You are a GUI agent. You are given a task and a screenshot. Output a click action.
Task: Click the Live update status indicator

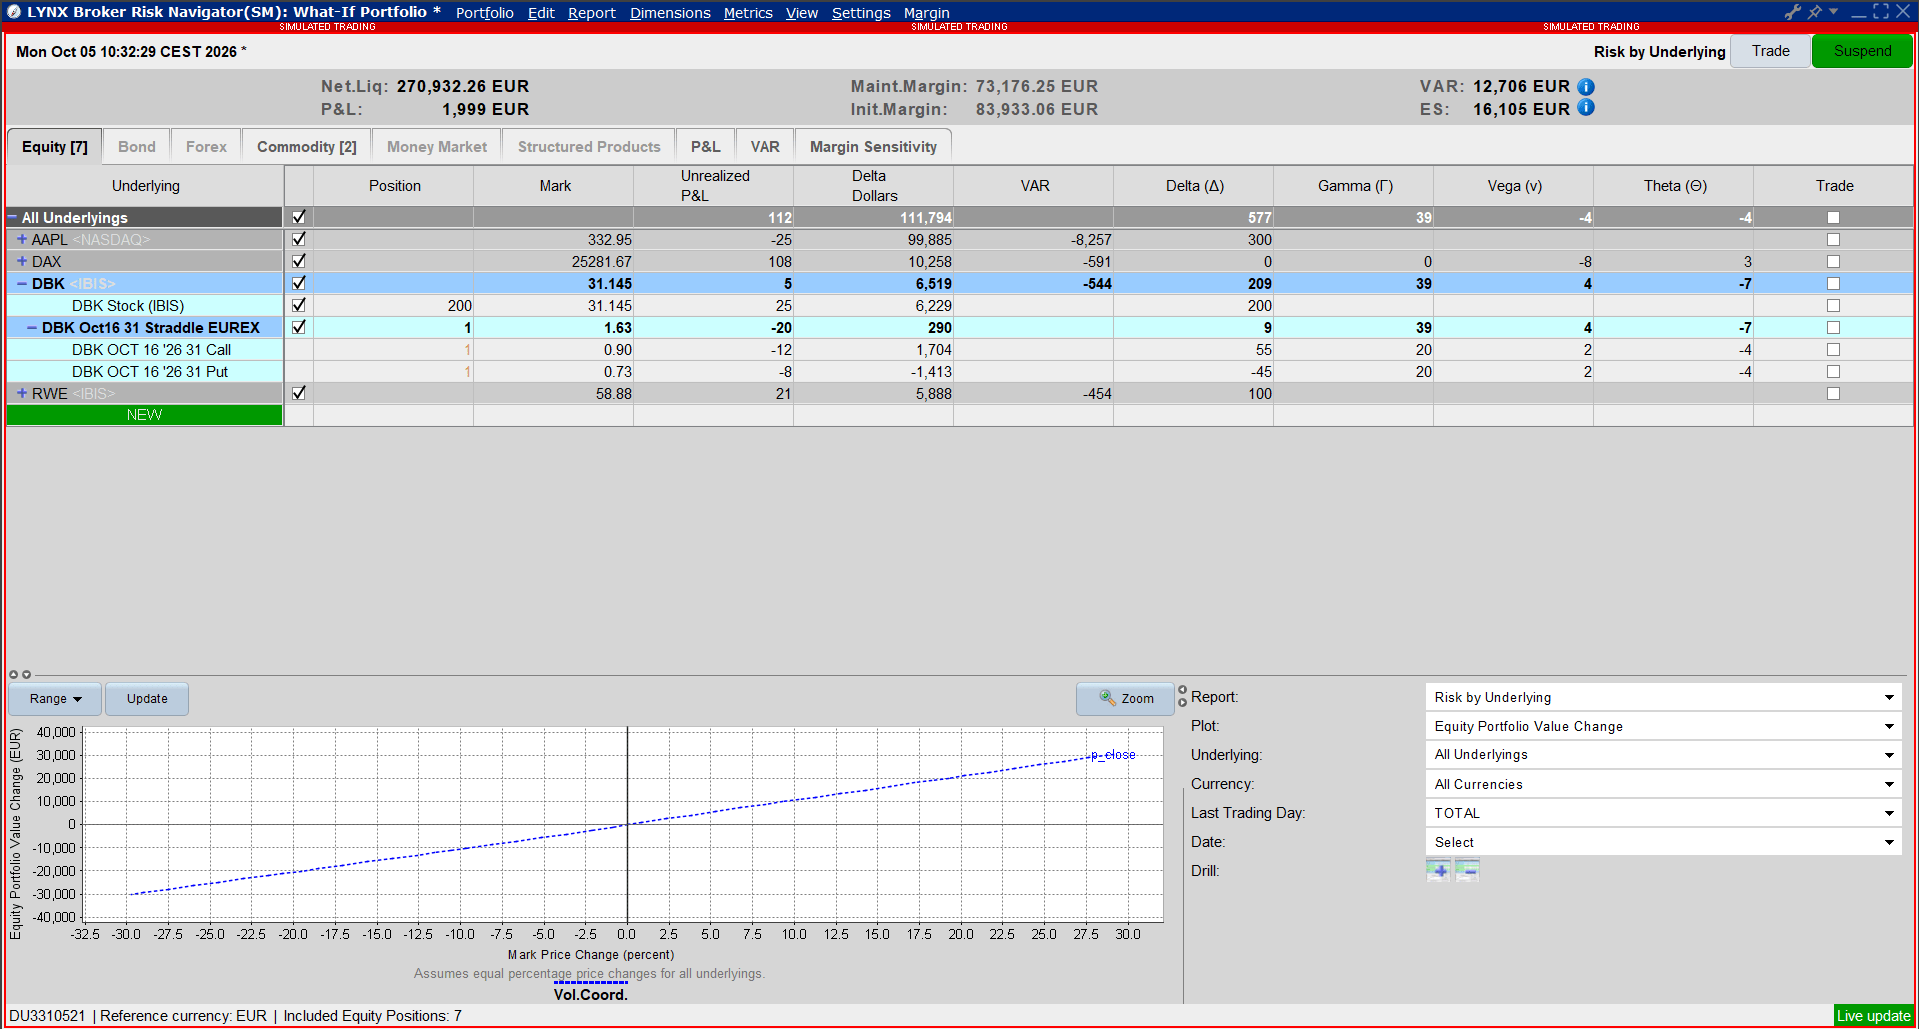point(1873,1016)
